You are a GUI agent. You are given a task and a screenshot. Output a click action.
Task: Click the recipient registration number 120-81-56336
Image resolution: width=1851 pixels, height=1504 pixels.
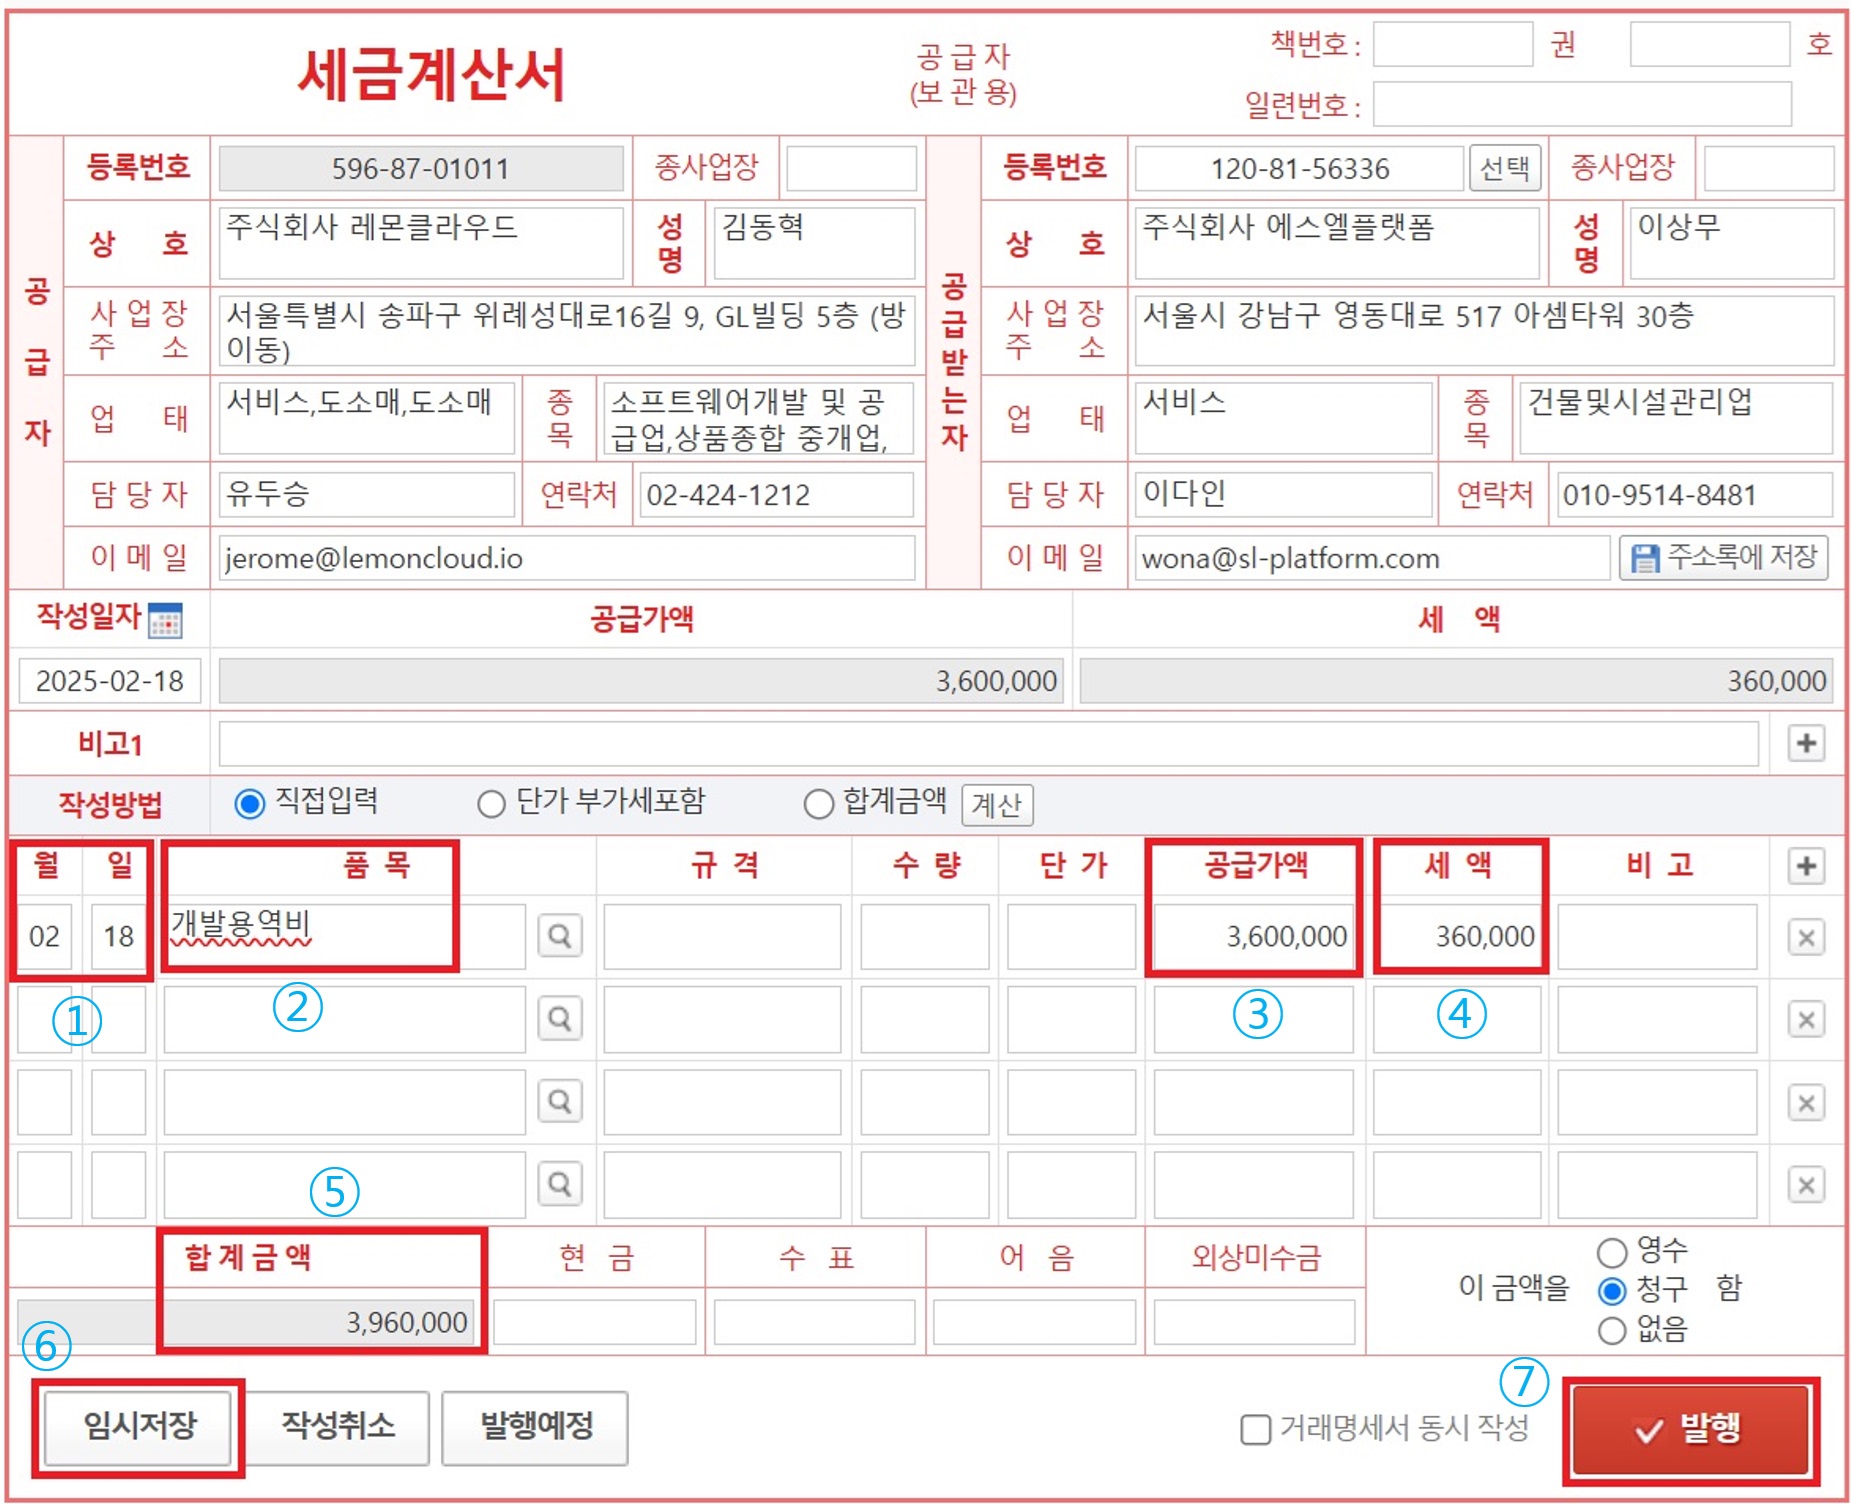1299,168
